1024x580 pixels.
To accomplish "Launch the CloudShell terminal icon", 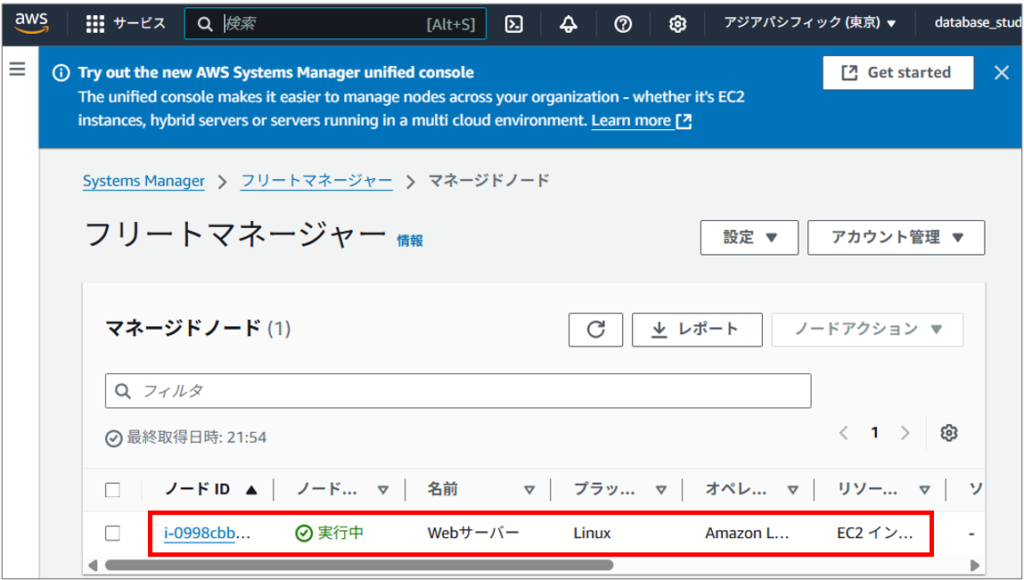I will [514, 24].
